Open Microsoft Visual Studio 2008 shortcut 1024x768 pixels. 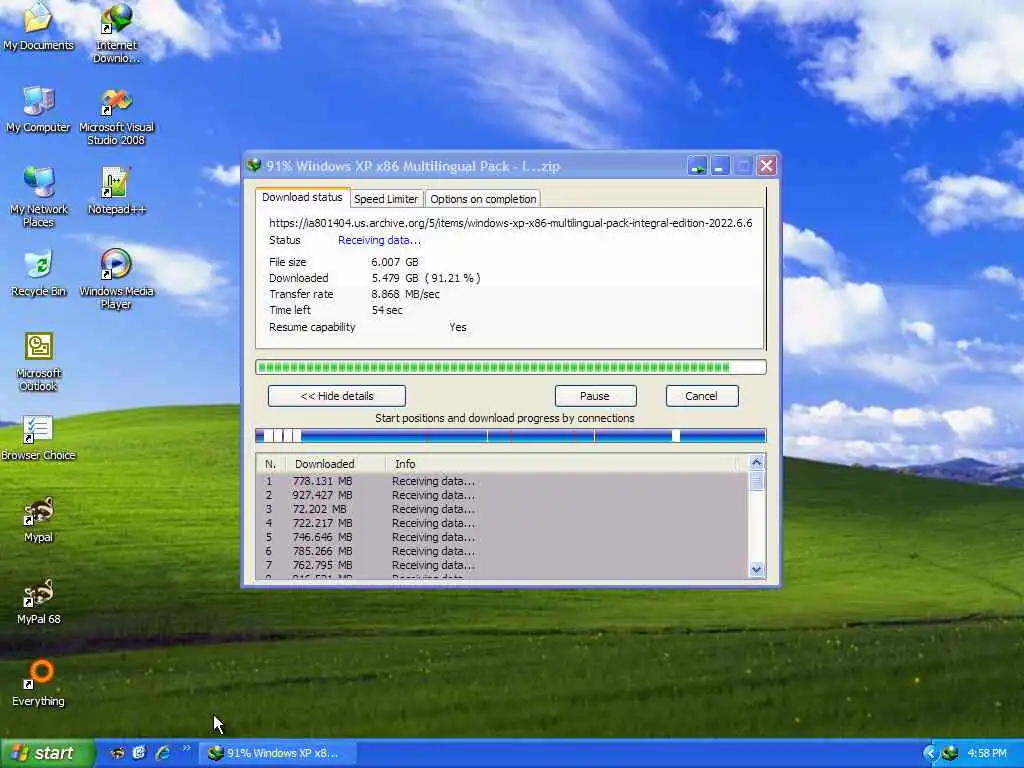[116, 116]
